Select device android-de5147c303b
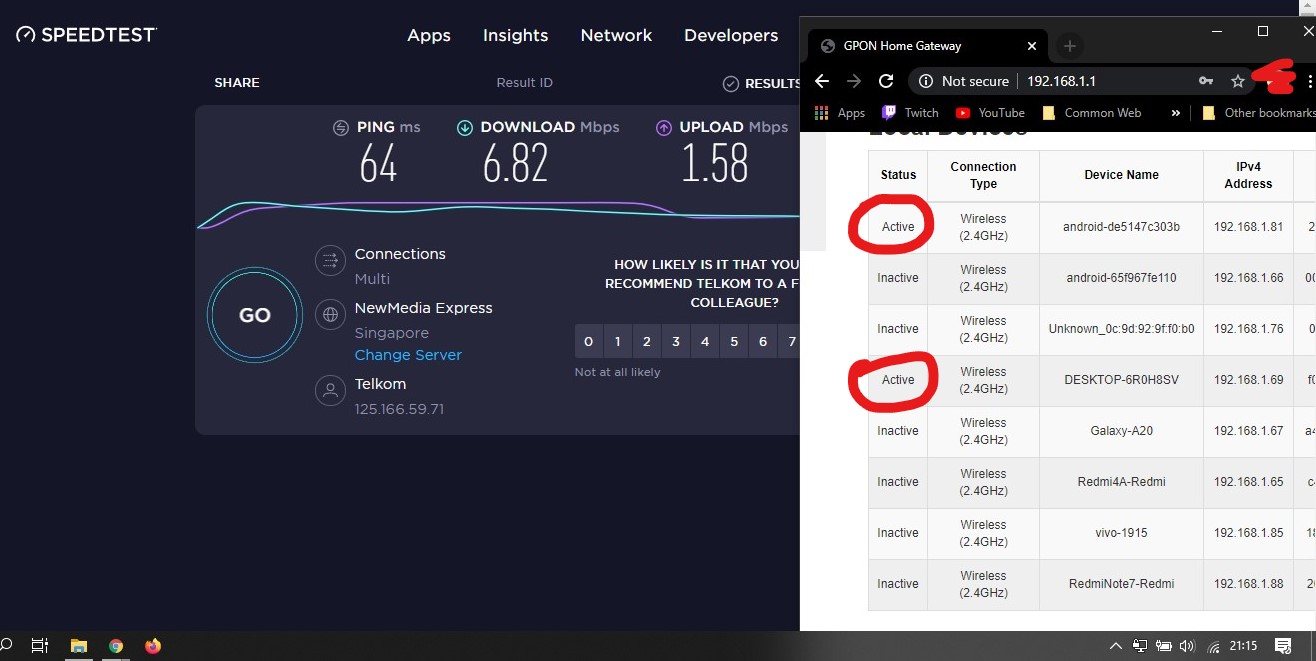 (x=1121, y=227)
